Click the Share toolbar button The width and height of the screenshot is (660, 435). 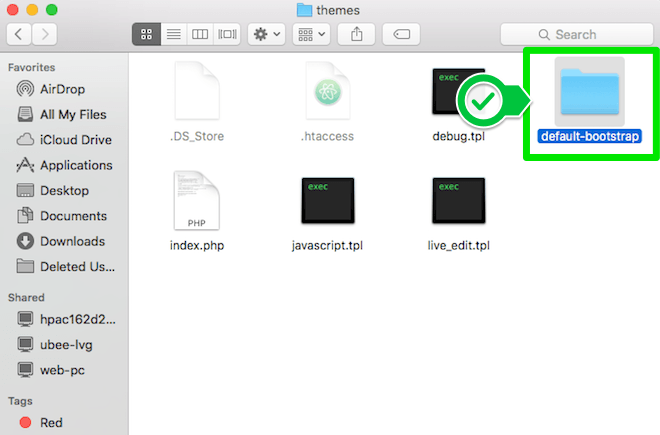[357, 34]
